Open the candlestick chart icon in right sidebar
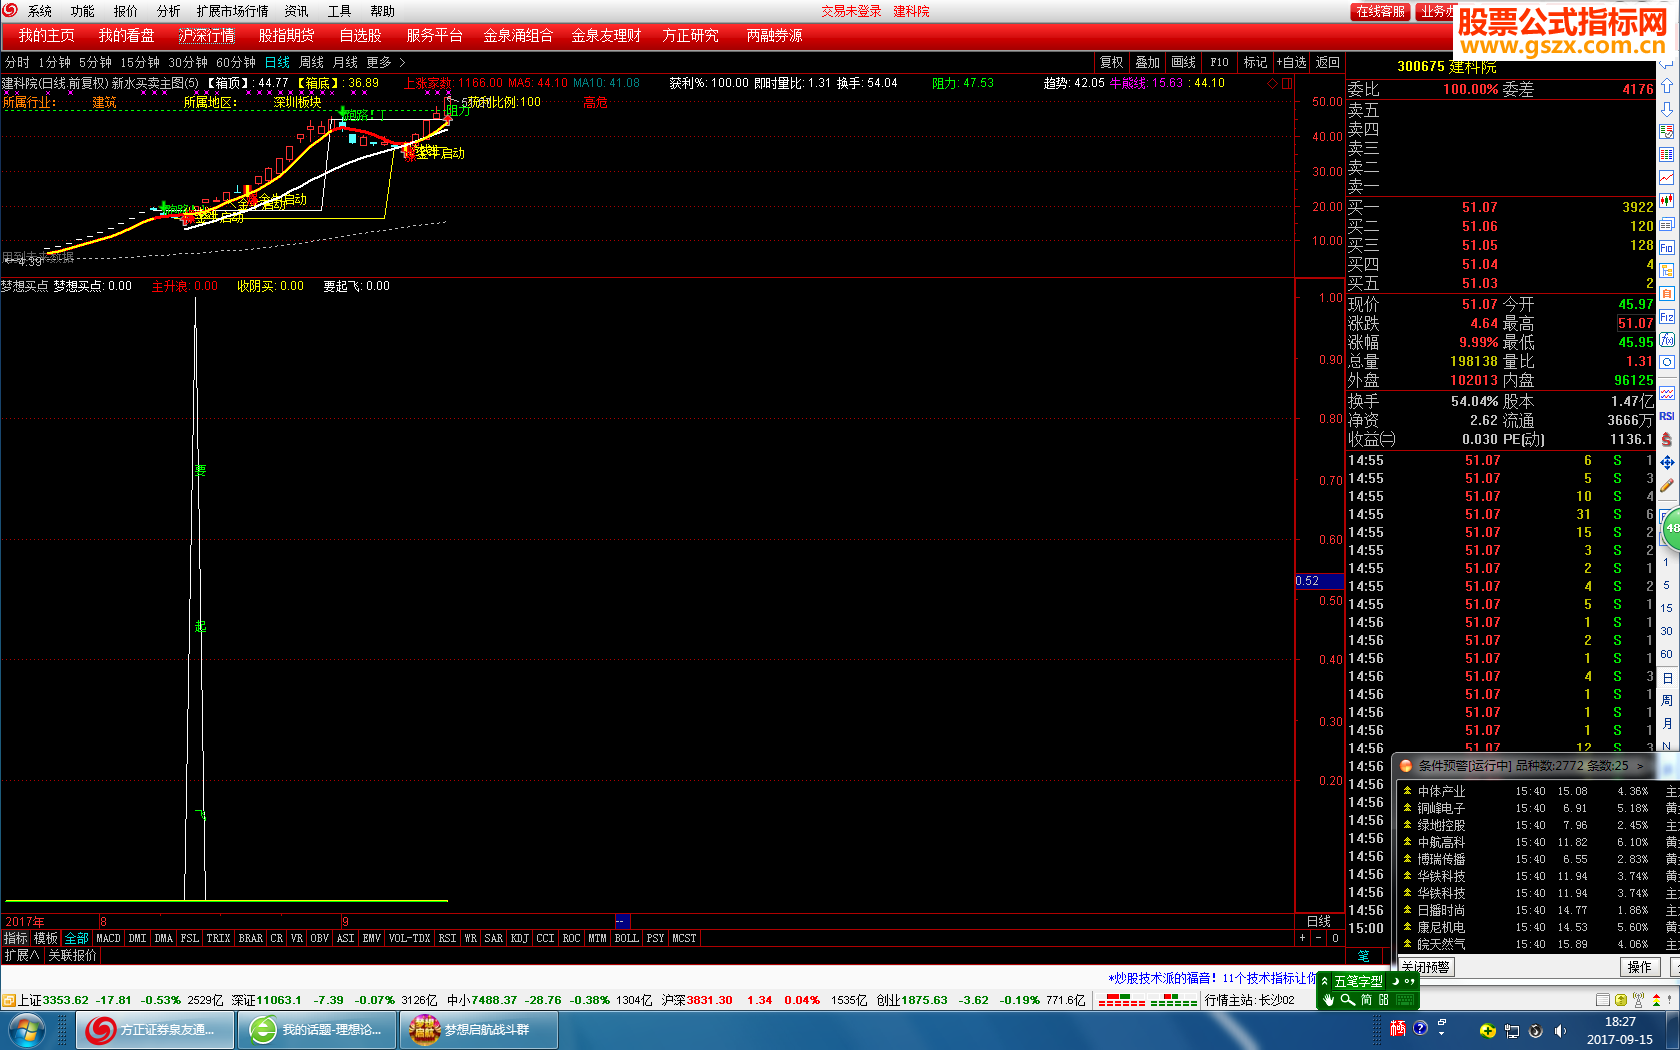The height and width of the screenshot is (1050, 1680). tap(1666, 201)
